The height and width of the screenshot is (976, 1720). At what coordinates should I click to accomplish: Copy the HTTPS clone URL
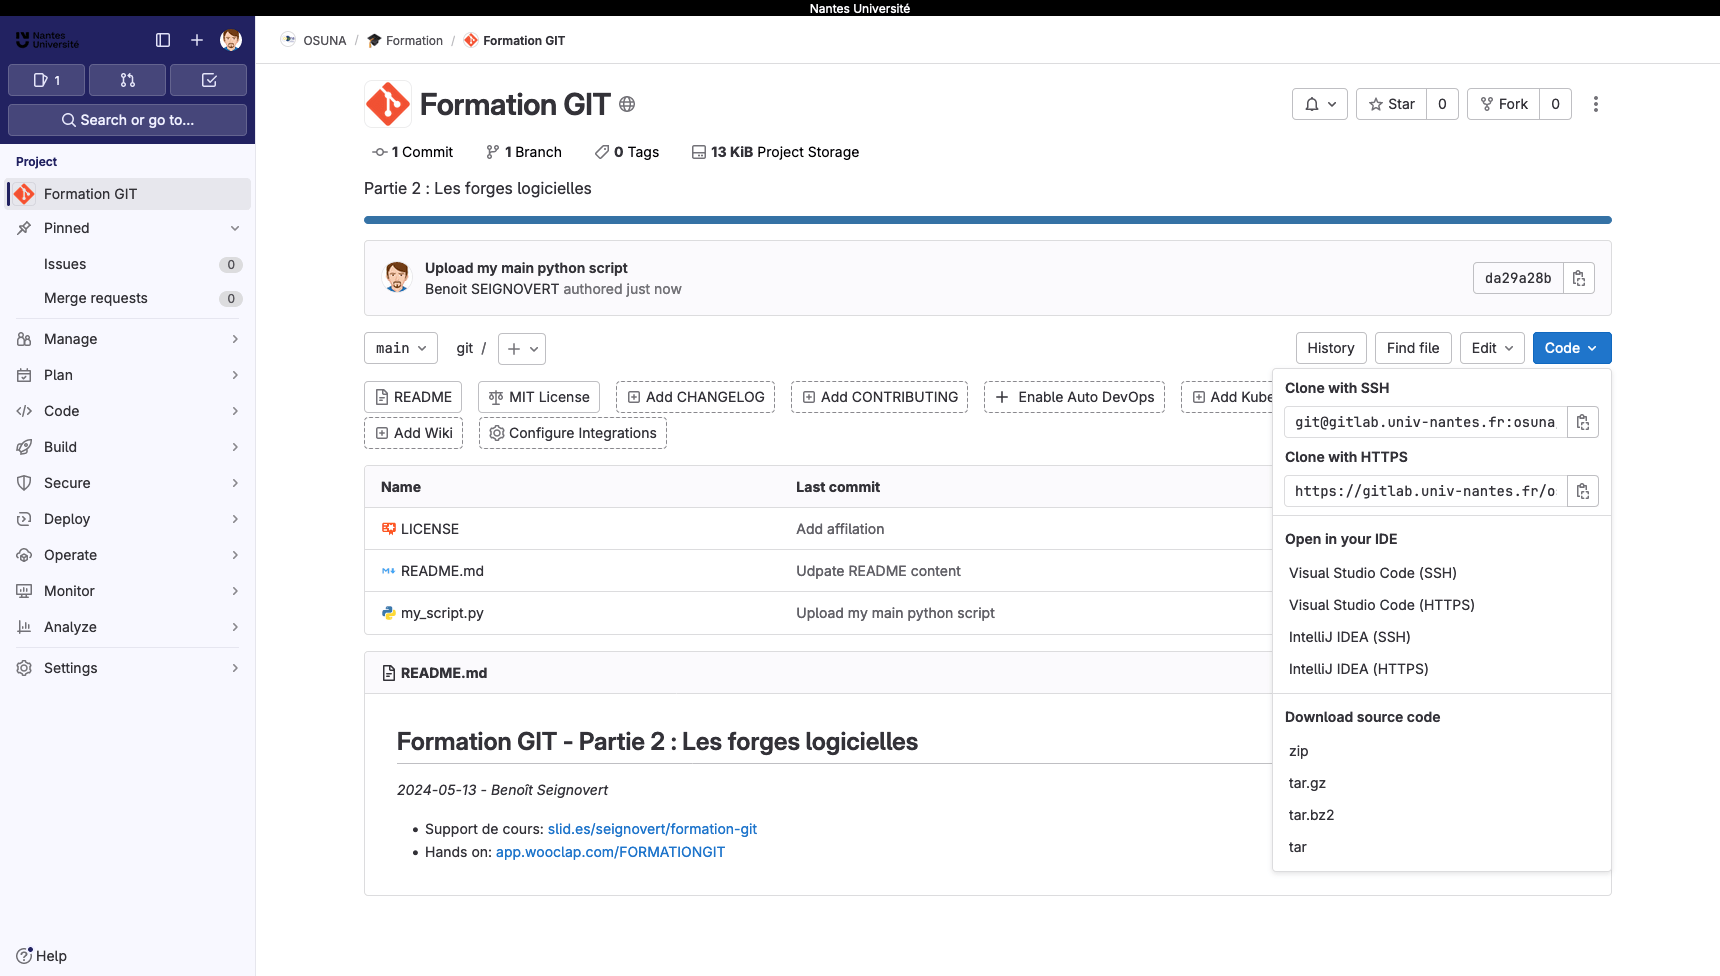(x=1583, y=491)
